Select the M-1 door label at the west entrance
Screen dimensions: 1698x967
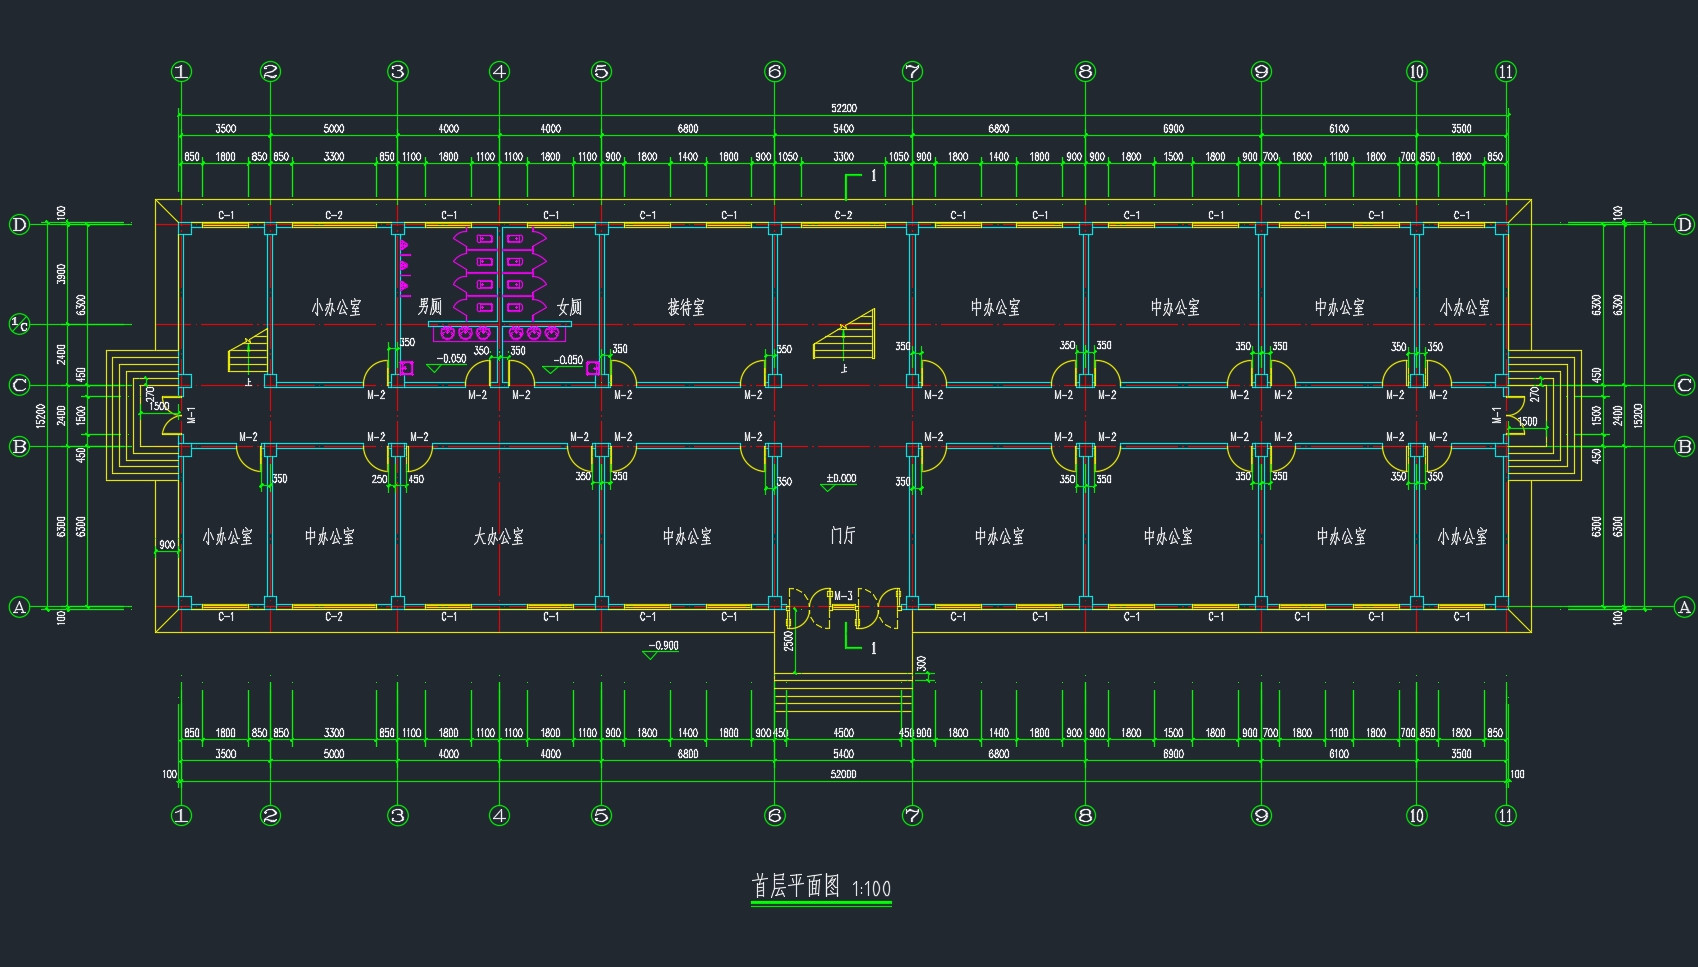[x=191, y=415]
